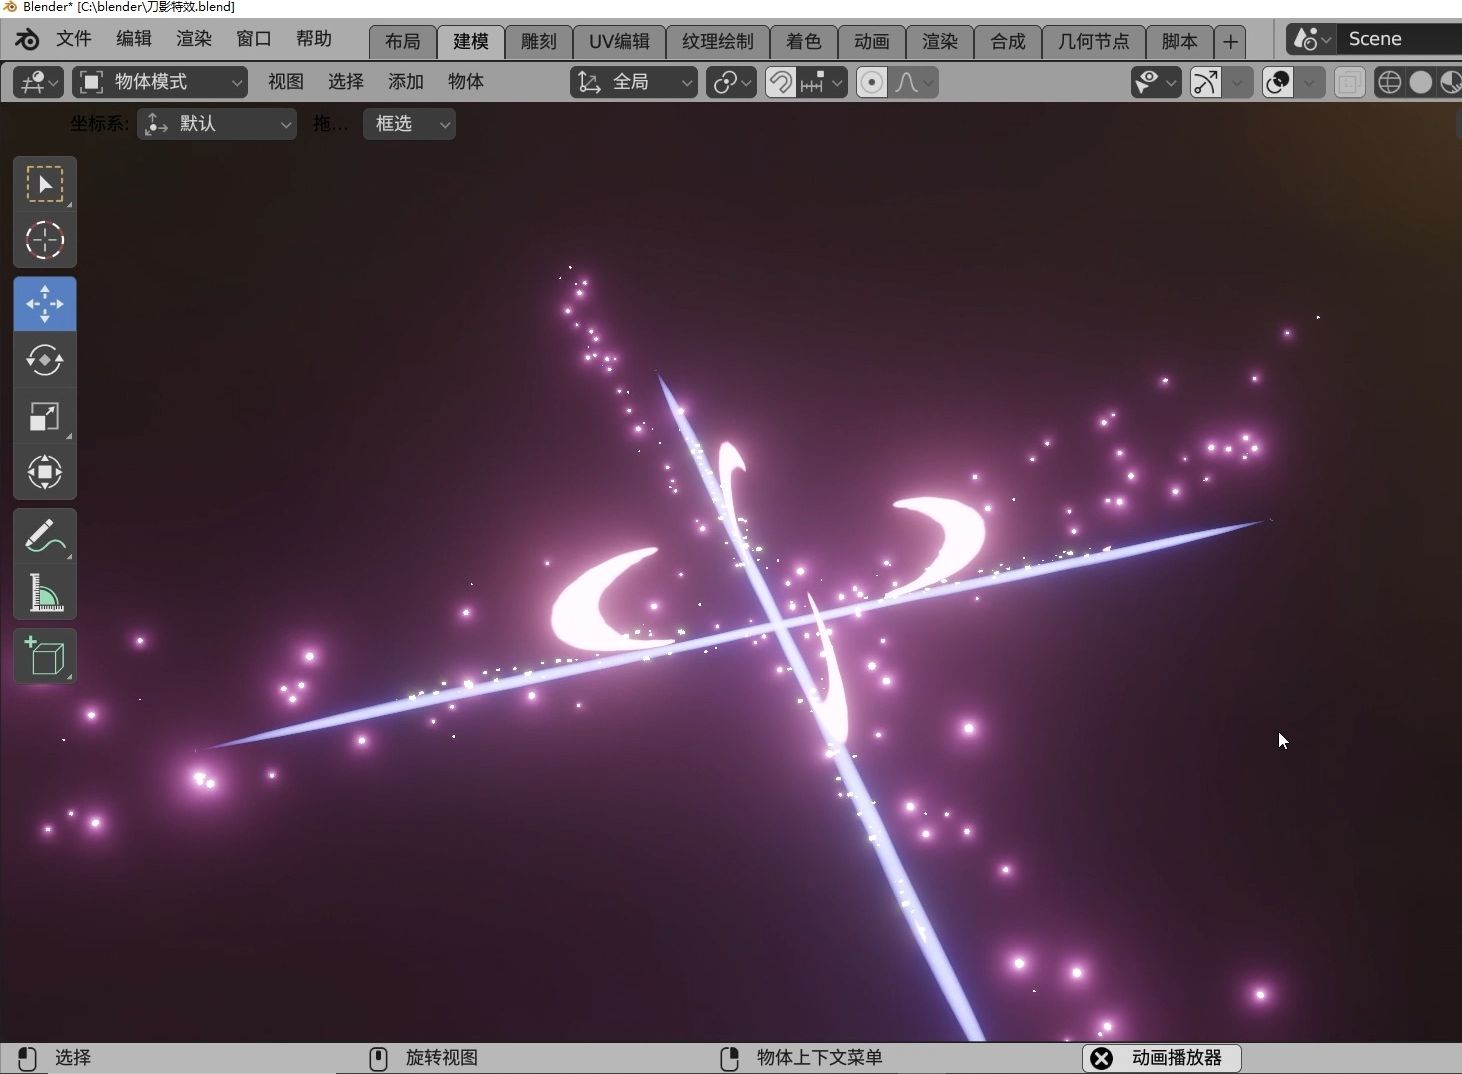Screen dimensions: 1462x1074
Task: Click the mouse icon beside 旋转视图 in status bar
Action: pyautogui.click(x=379, y=1058)
